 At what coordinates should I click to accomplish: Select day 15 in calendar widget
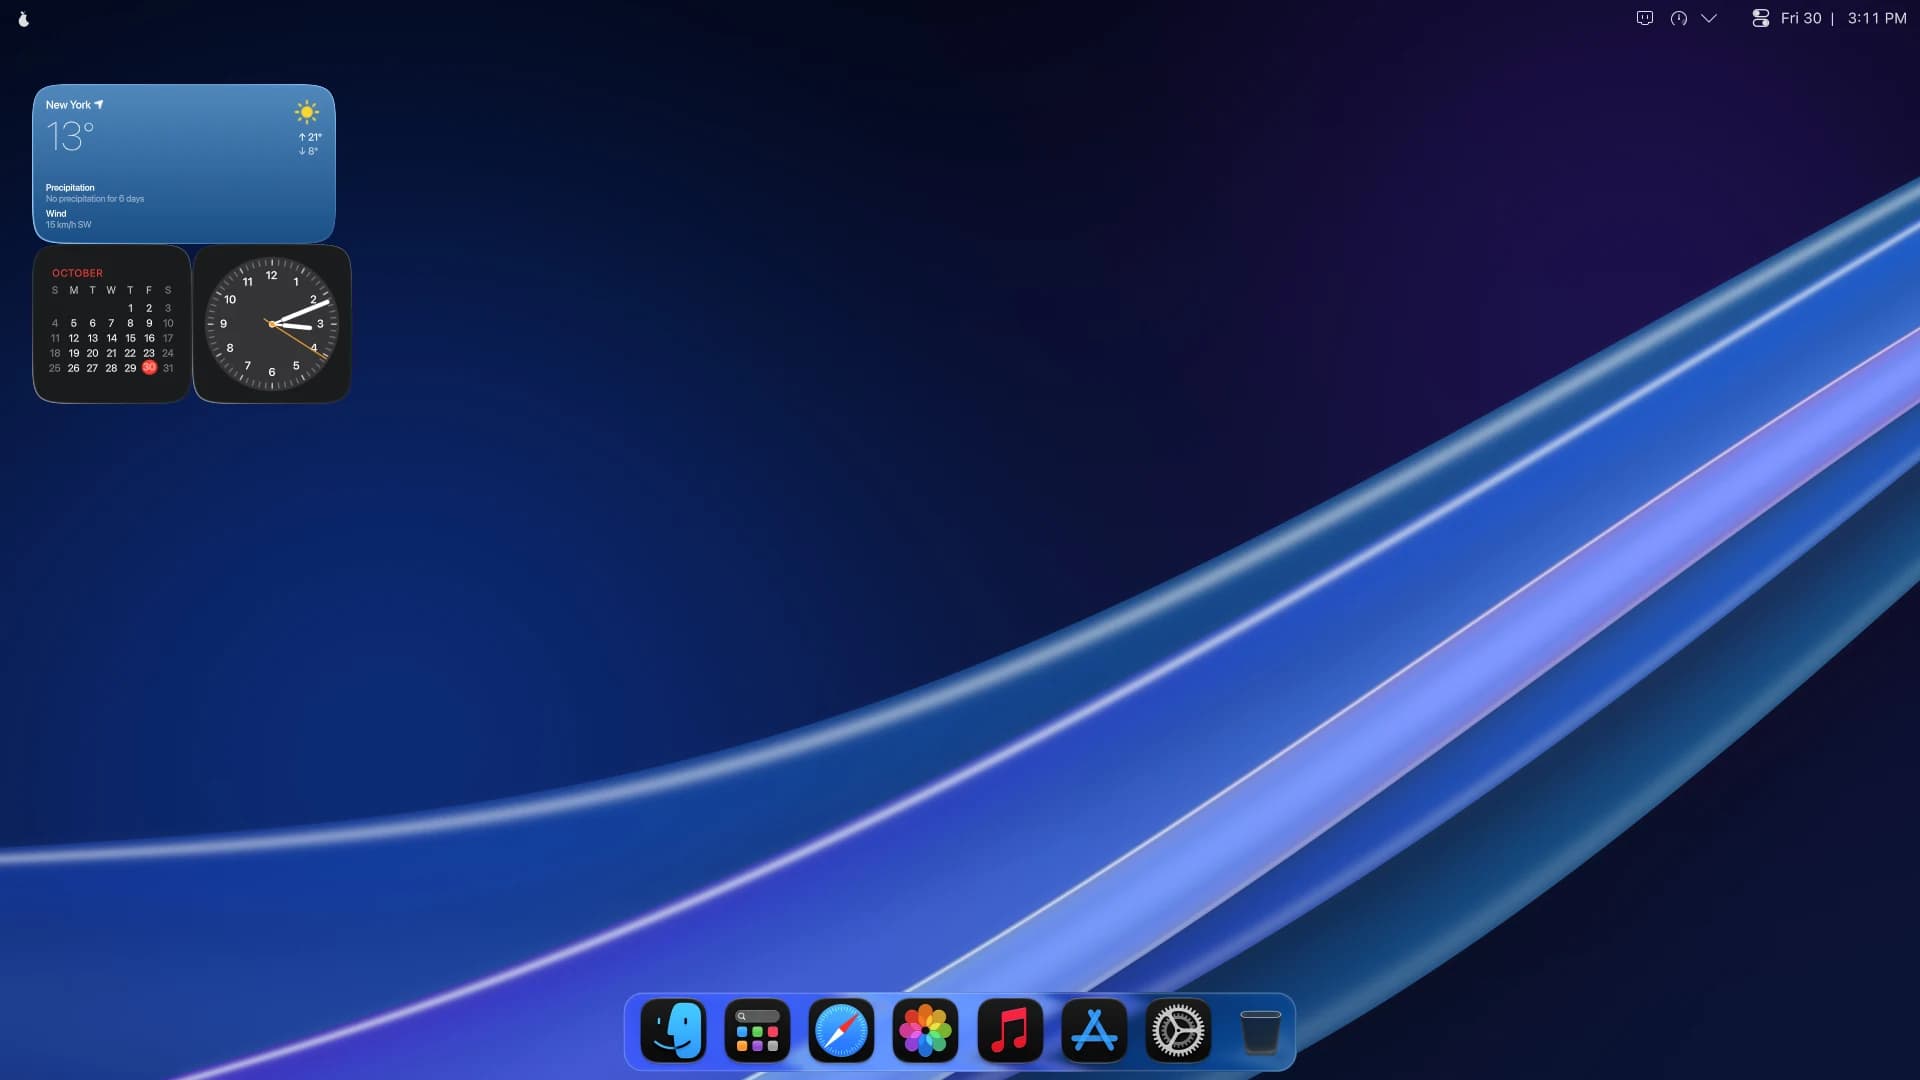pos(130,338)
